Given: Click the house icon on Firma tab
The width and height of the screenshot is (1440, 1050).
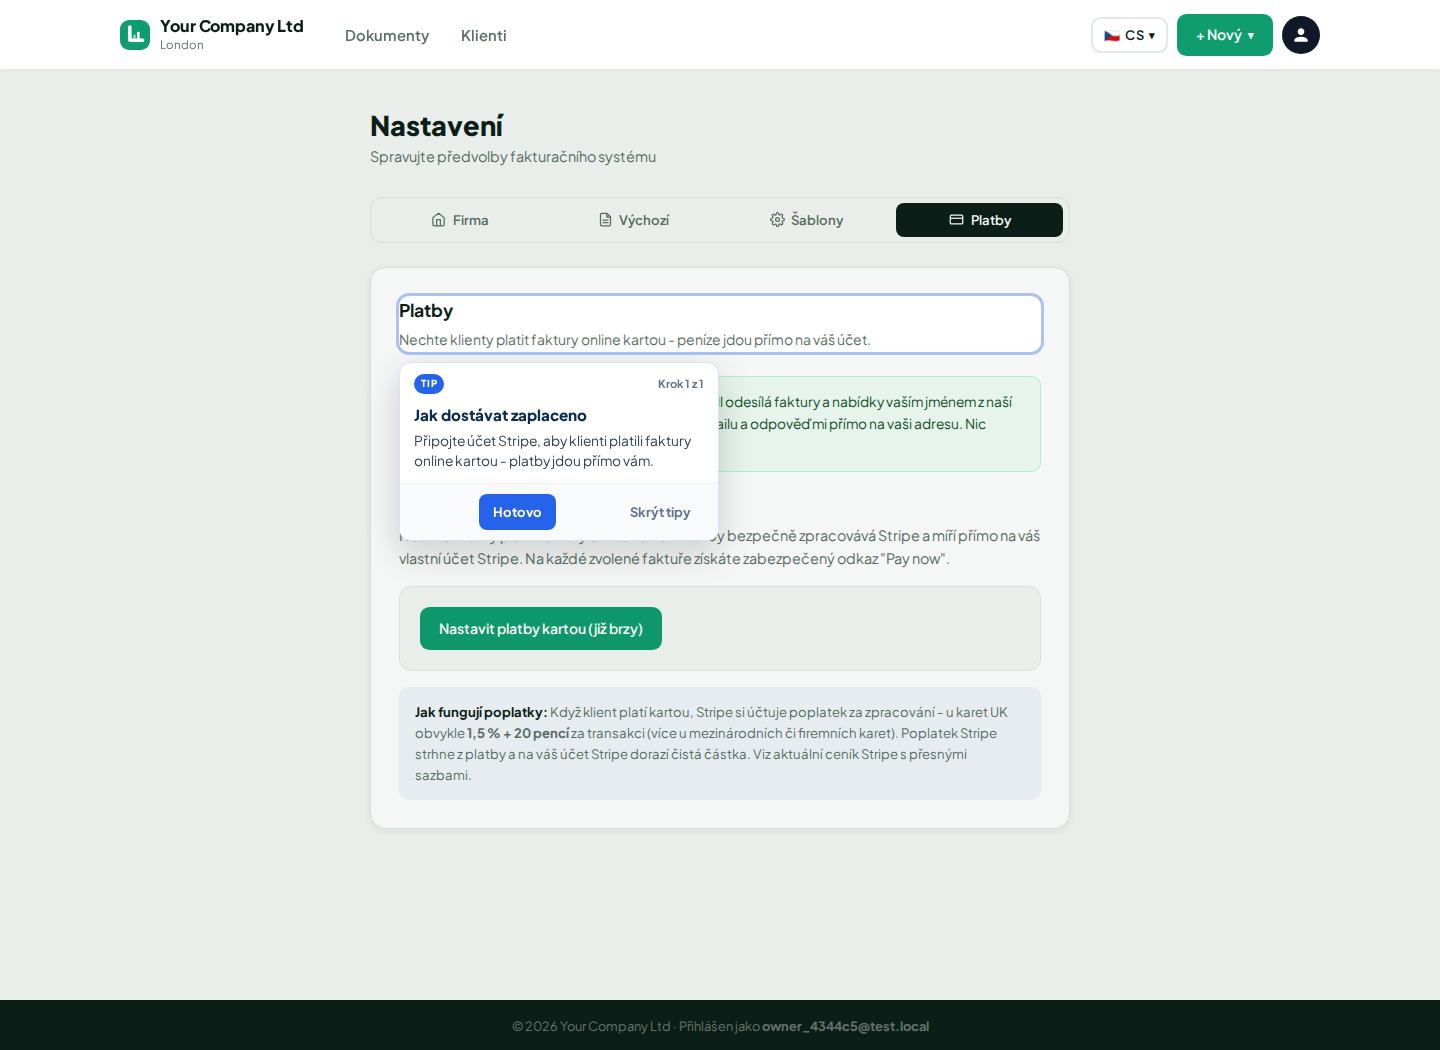Looking at the screenshot, I should [x=438, y=220].
